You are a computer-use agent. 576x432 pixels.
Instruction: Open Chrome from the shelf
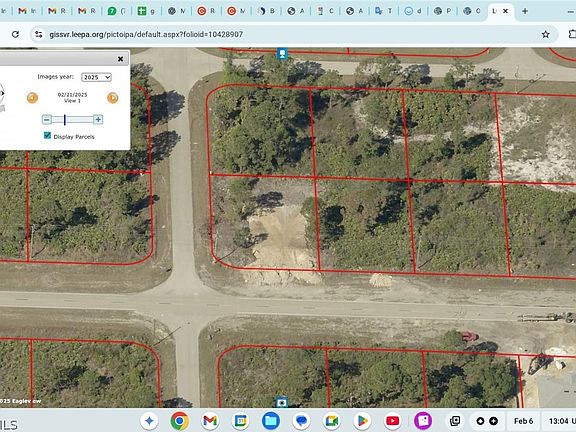[x=179, y=421]
